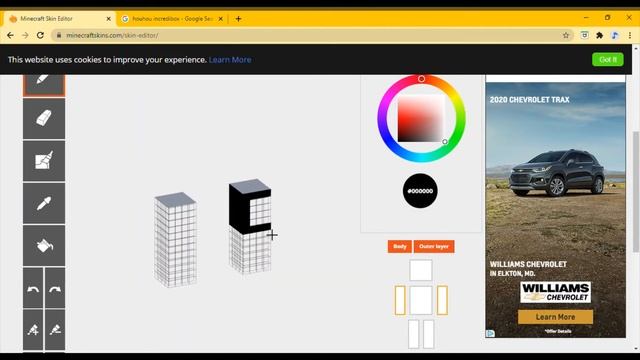The width and height of the screenshot is (640, 360).
Task: Select the paint bucket fill tool
Action: [x=44, y=246]
